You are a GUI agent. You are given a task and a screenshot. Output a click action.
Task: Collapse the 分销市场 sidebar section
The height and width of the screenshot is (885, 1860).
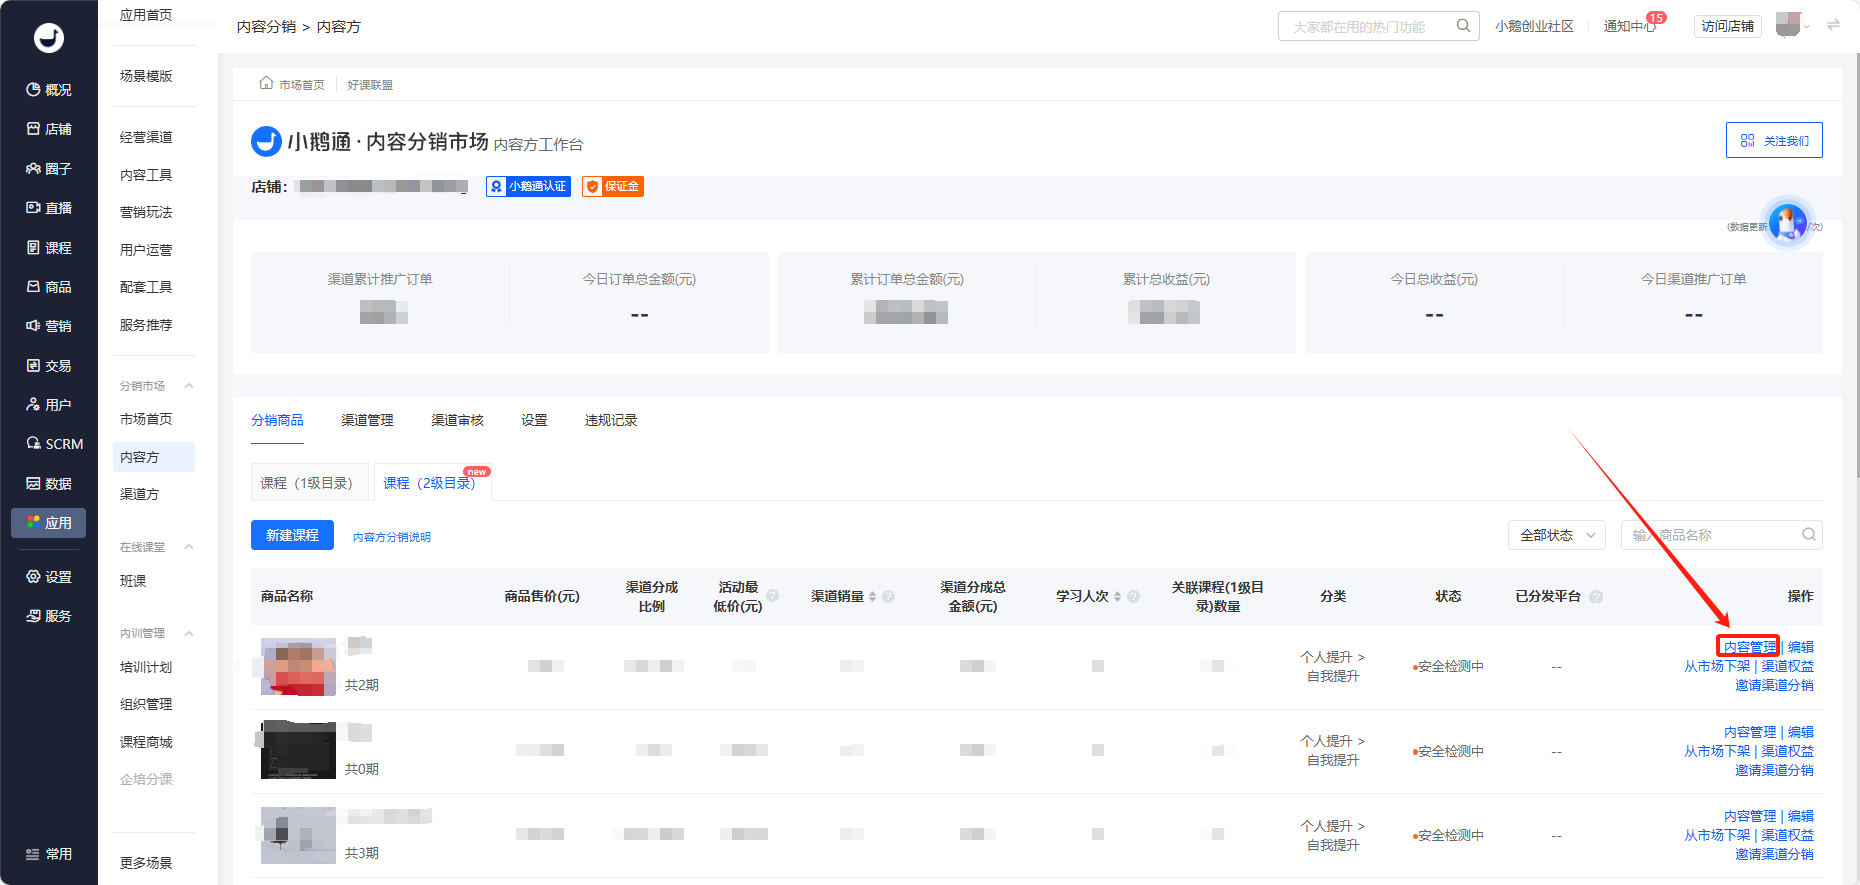click(189, 386)
